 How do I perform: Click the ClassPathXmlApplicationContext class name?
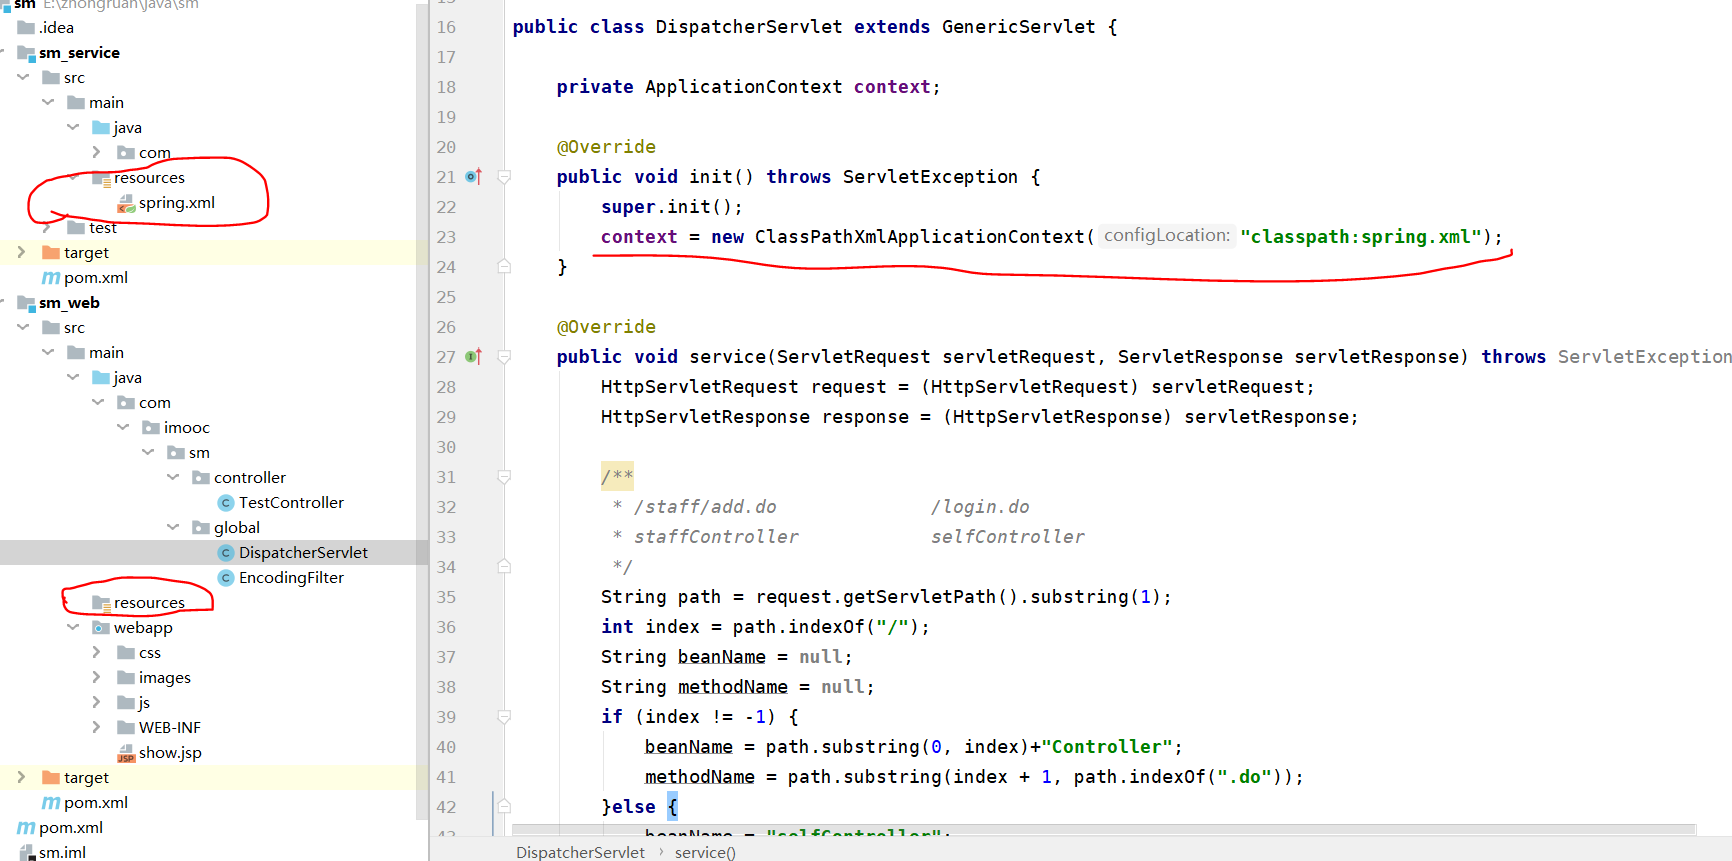919,237
